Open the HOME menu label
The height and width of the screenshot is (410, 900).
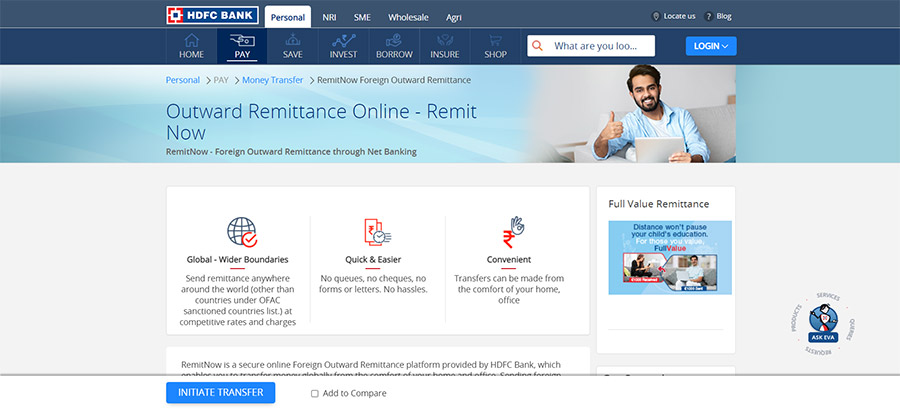point(191,55)
